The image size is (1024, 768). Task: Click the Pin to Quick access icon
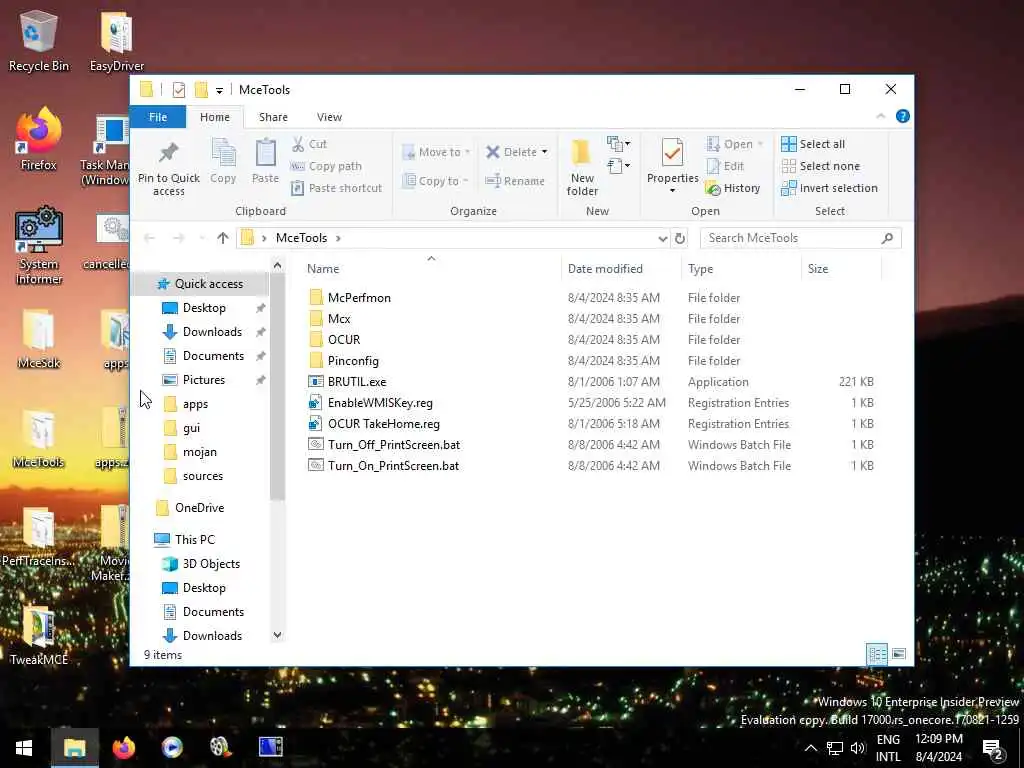coord(168,167)
